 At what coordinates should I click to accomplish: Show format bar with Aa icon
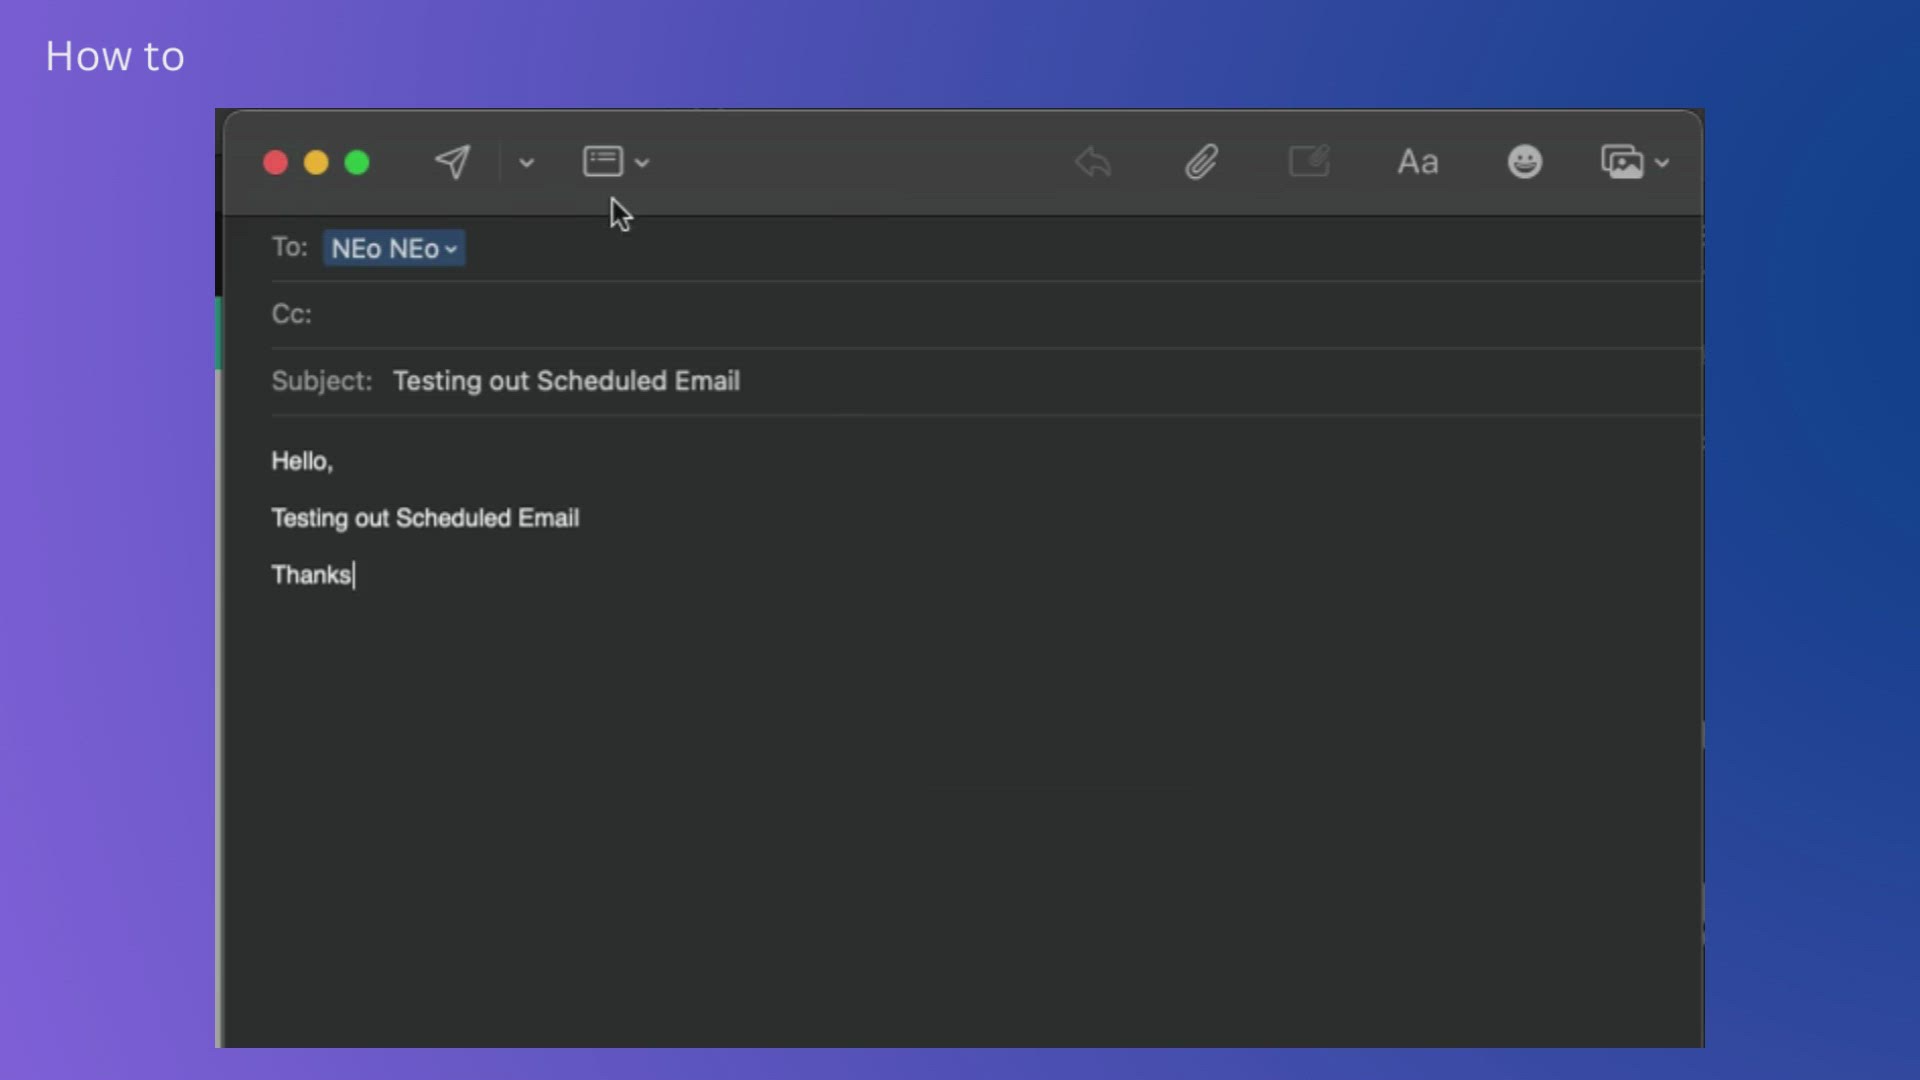[x=1417, y=162]
